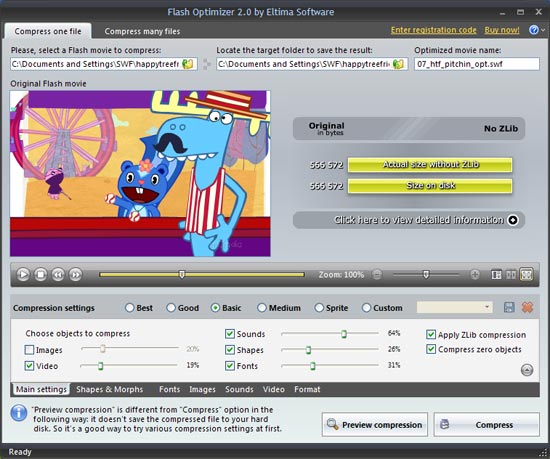
Task: Switch to the Sounds settings tab
Action: [239, 389]
